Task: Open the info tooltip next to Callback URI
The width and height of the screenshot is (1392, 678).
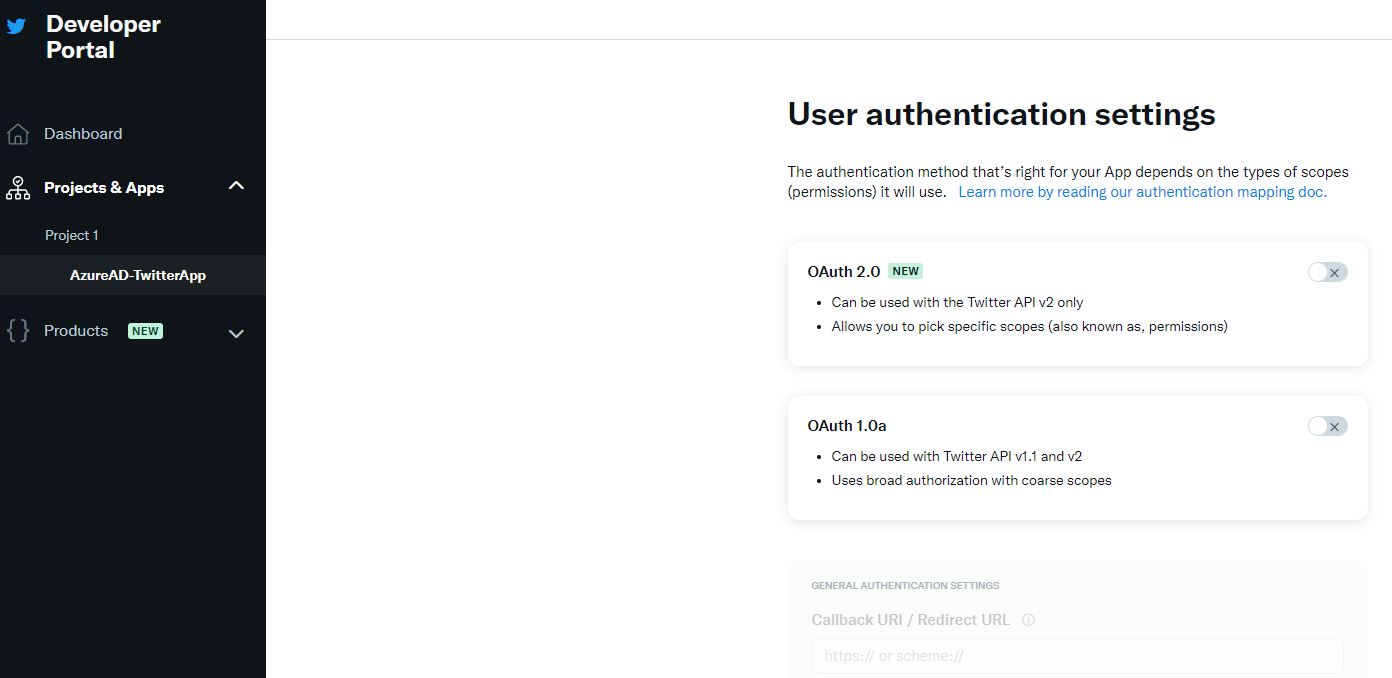Action: pos(1028,620)
